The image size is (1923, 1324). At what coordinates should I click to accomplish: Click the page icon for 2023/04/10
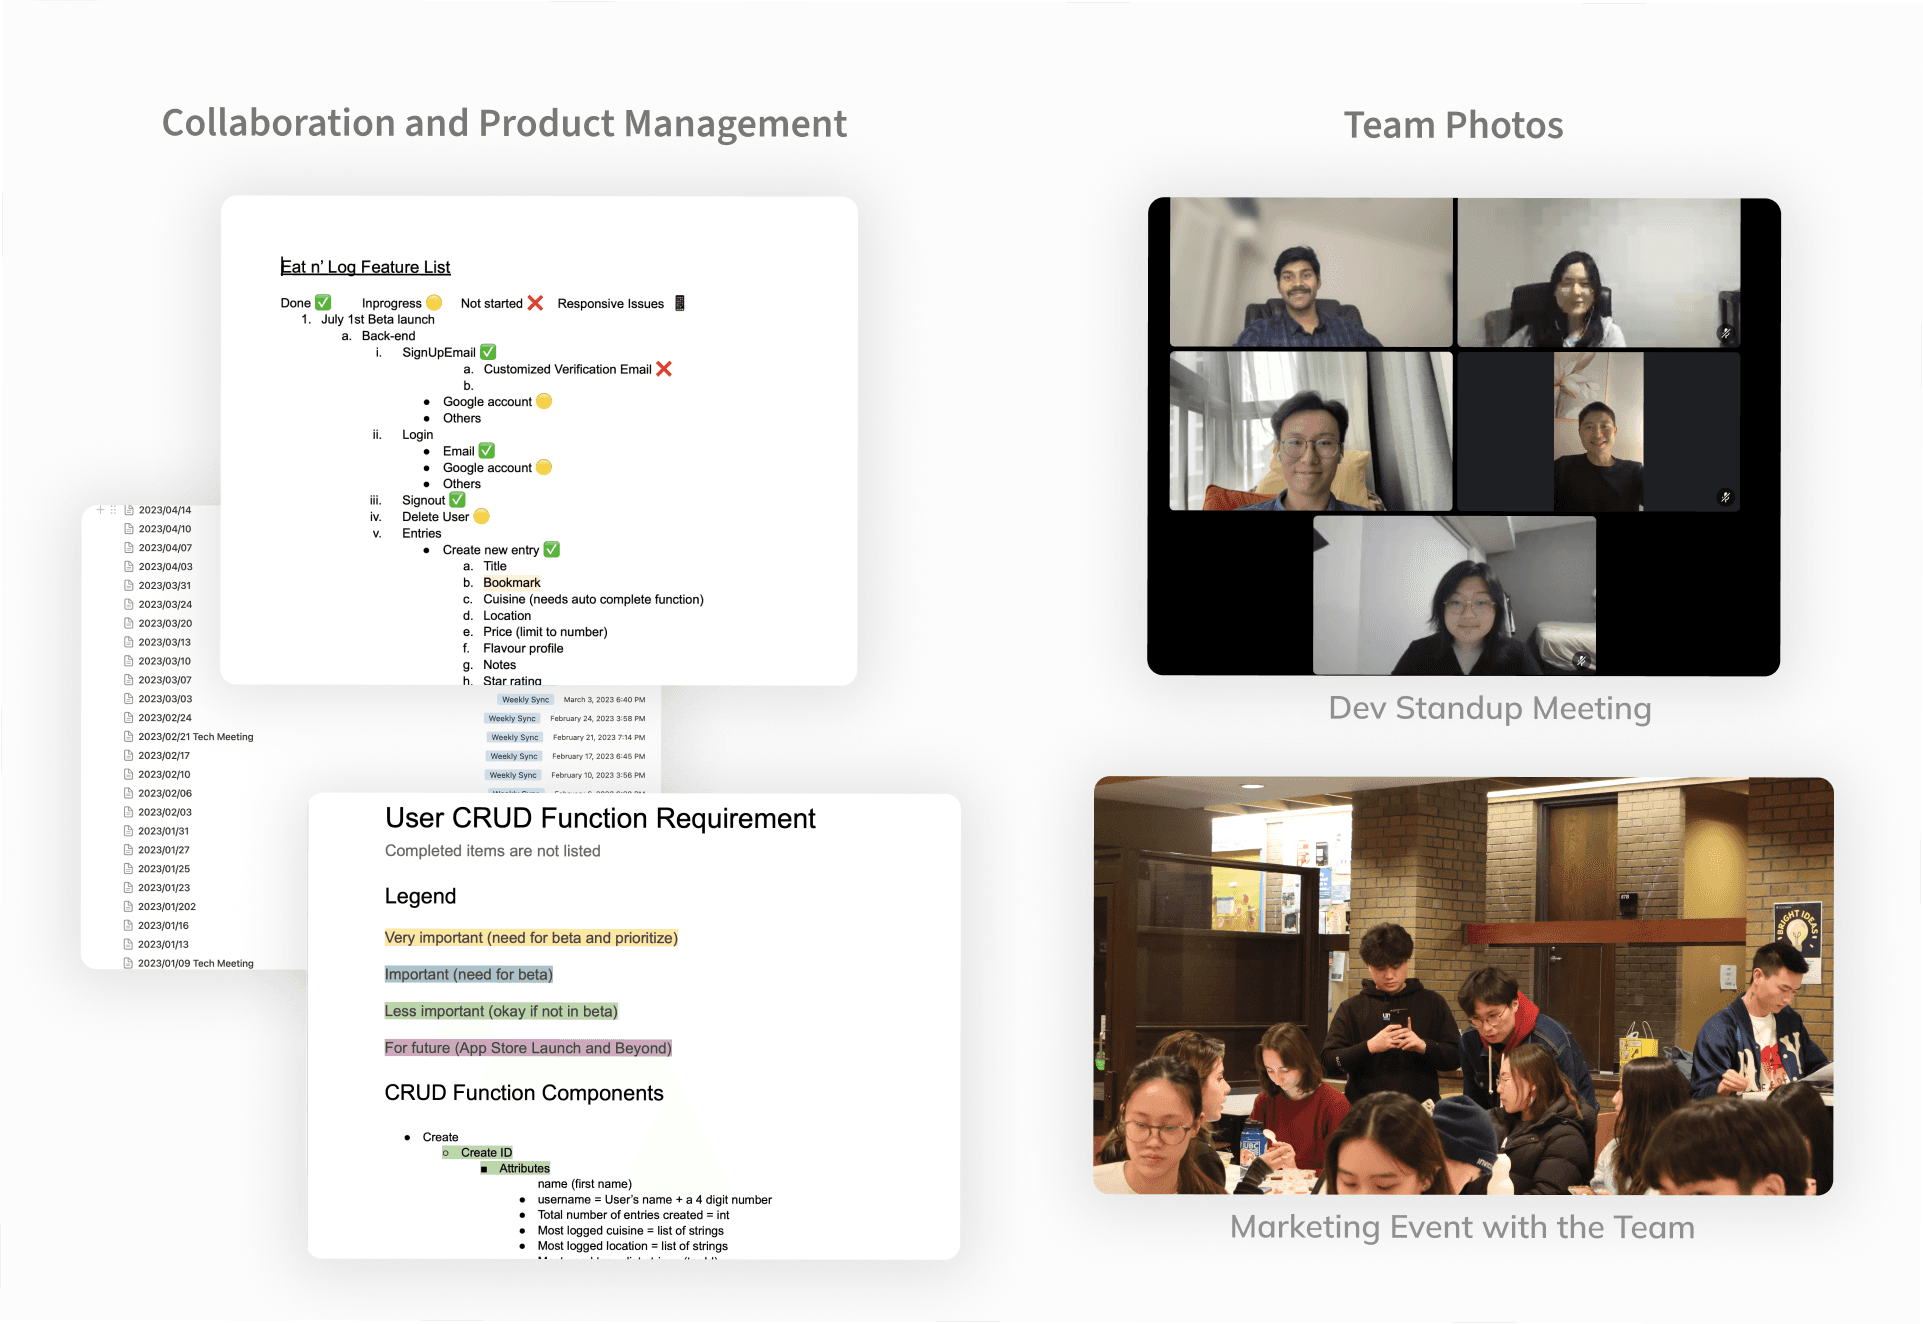click(x=128, y=529)
